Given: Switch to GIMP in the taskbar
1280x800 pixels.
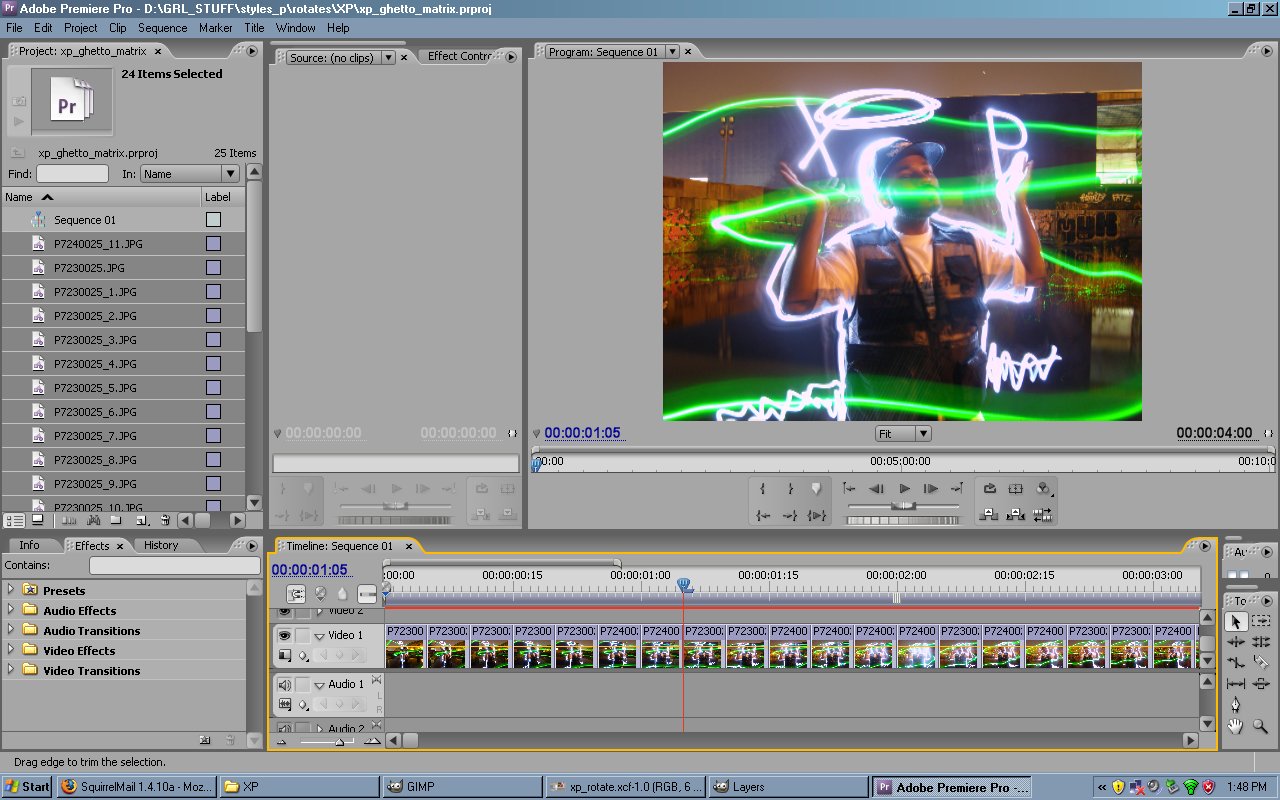Looking at the screenshot, I should pos(460,786).
